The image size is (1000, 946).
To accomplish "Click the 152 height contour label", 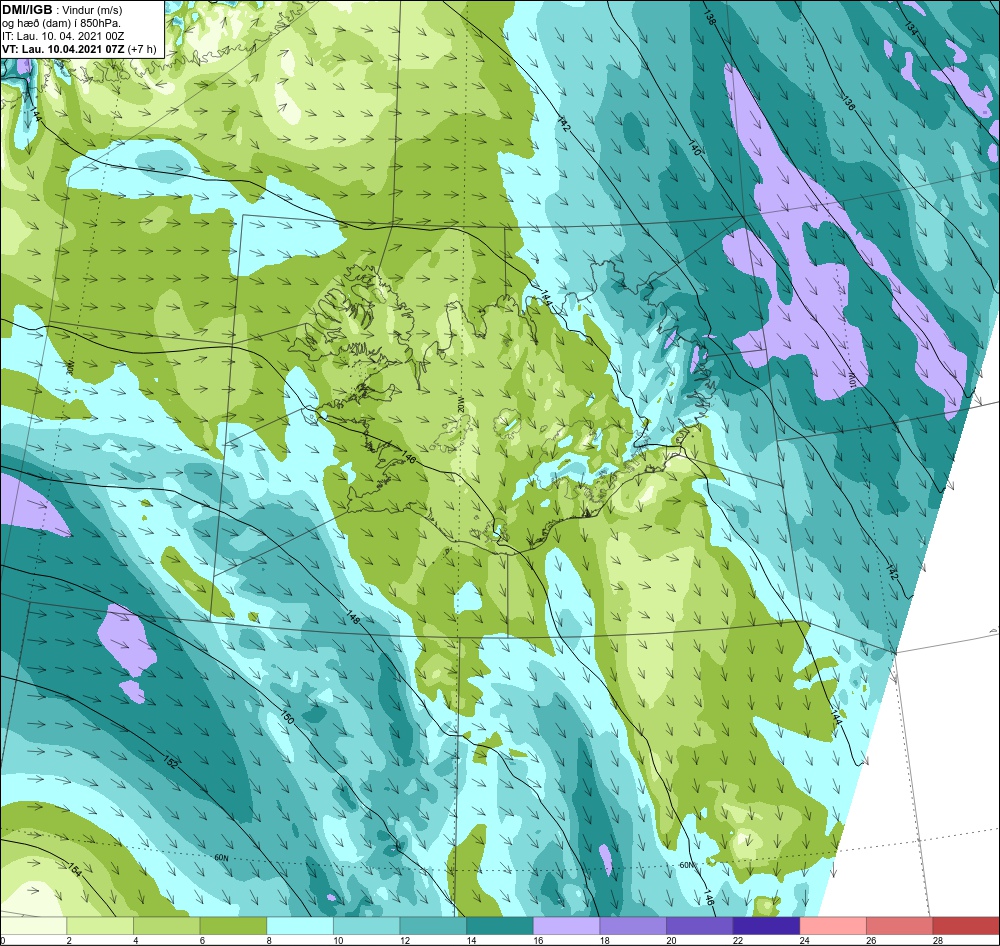I will click(x=170, y=762).
